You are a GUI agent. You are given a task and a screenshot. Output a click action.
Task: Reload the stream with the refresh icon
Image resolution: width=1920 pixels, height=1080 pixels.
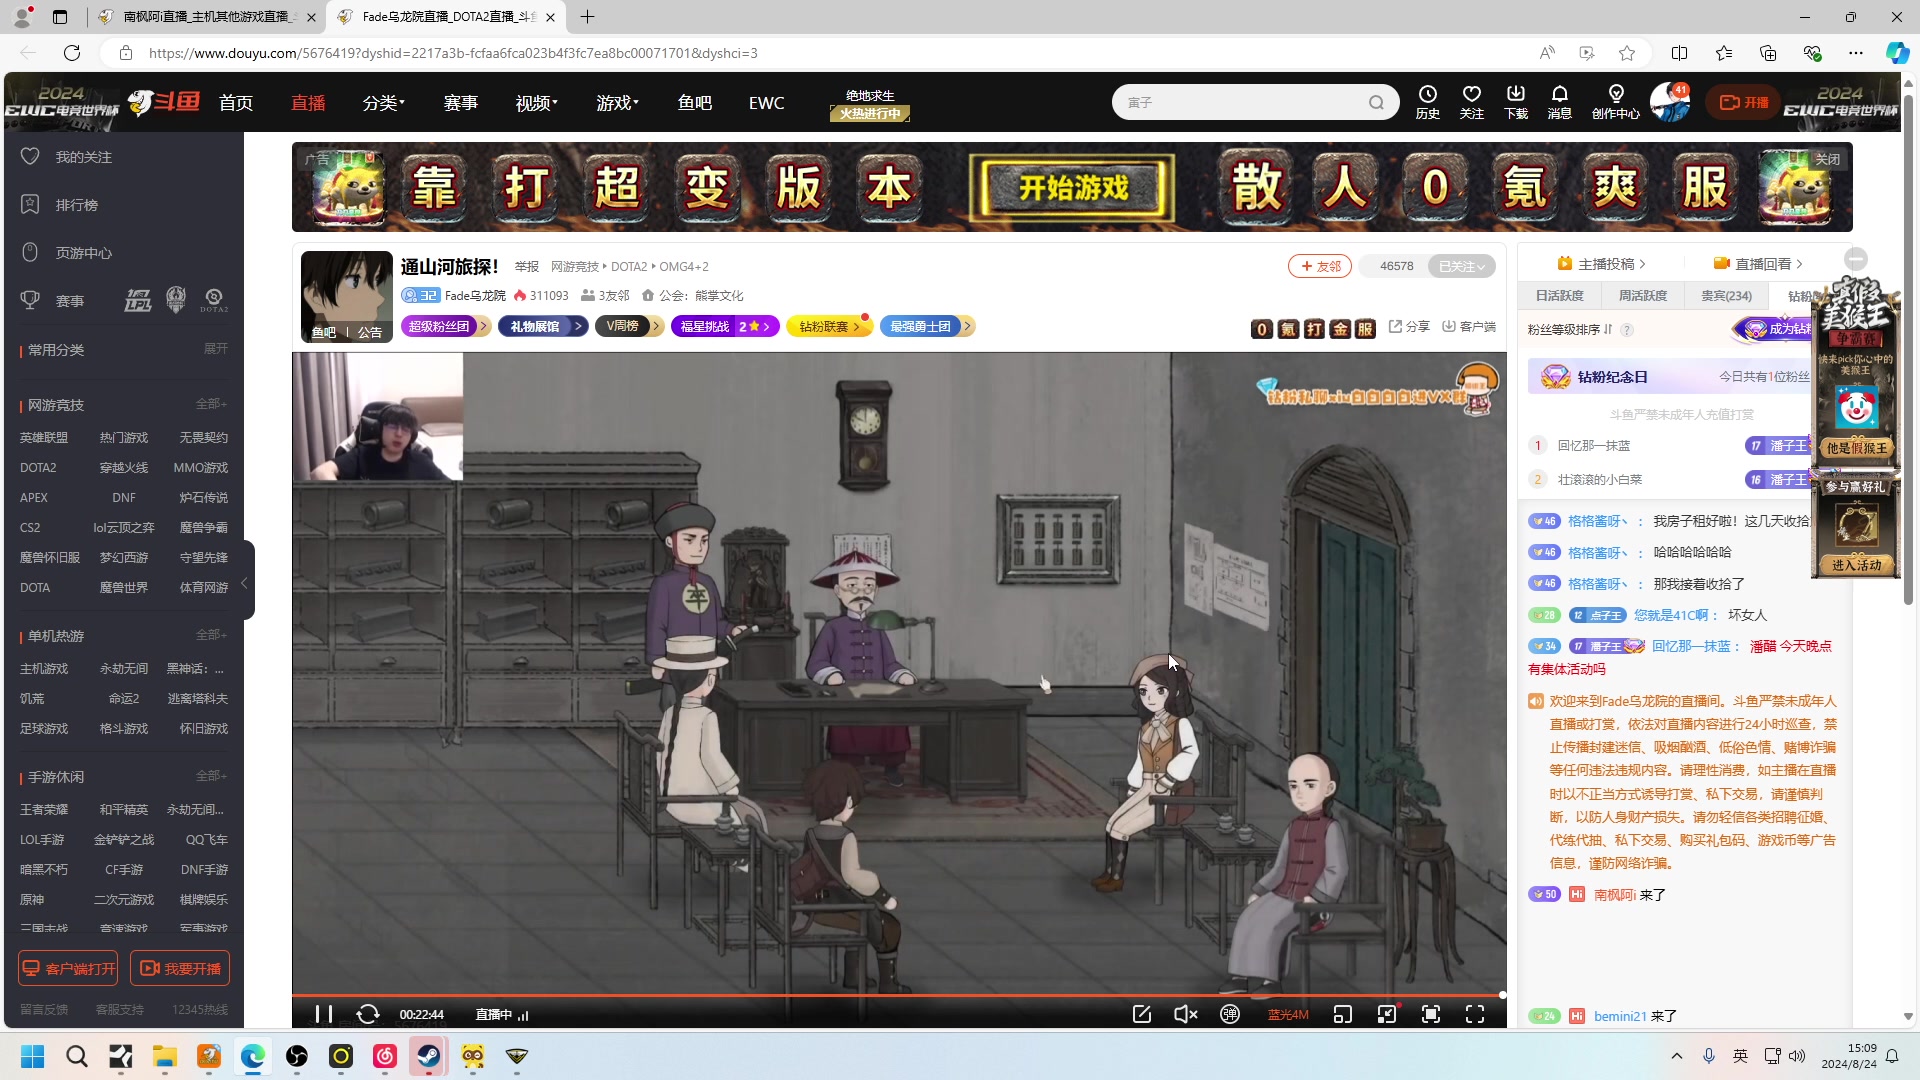(368, 1014)
